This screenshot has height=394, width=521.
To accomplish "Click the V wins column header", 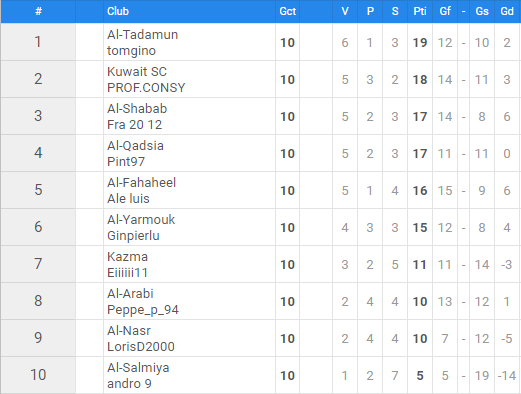I will (x=345, y=11).
